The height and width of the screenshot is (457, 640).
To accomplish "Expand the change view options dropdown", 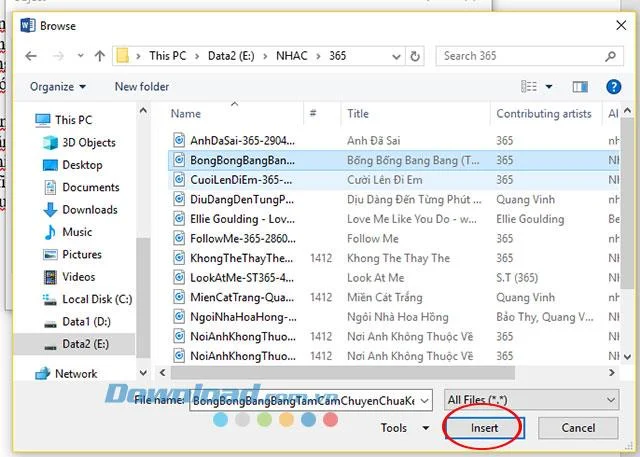I will tap(550, 87).
